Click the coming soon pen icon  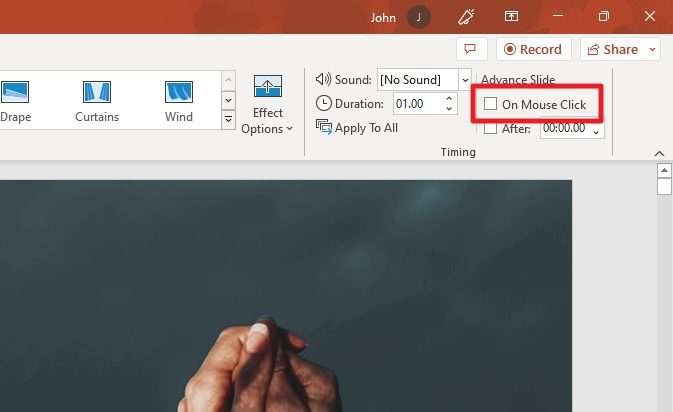click(x=466, y=17)
